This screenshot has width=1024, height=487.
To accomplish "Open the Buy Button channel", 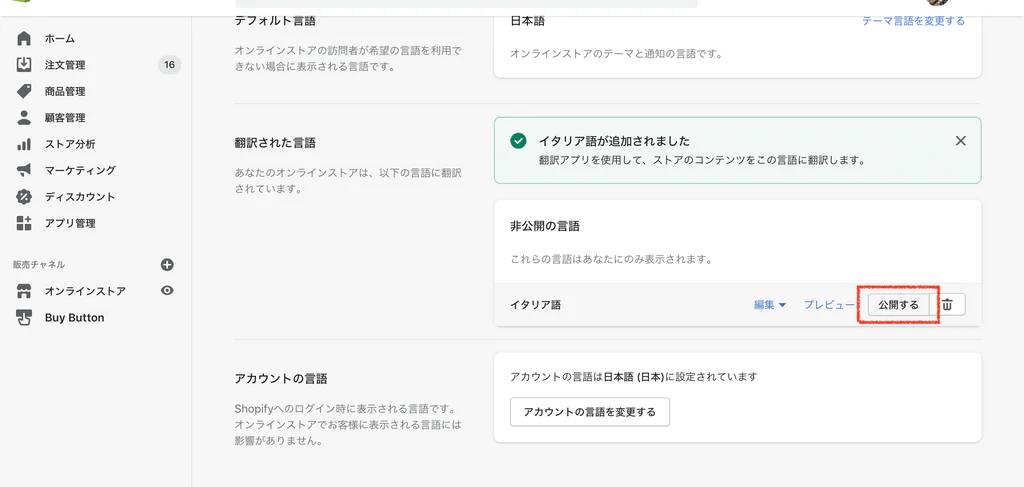I will (74, 318).
